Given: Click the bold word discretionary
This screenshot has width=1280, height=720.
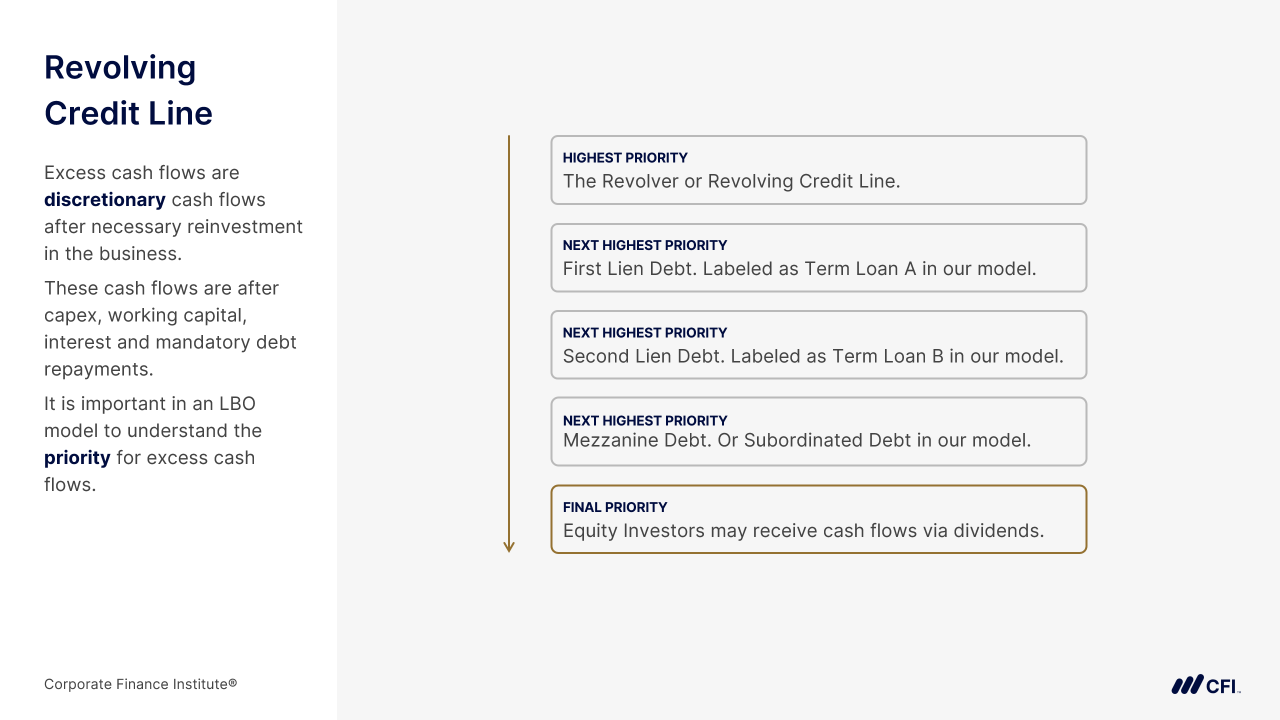Looking at the screenshot, I should [105, 200].
